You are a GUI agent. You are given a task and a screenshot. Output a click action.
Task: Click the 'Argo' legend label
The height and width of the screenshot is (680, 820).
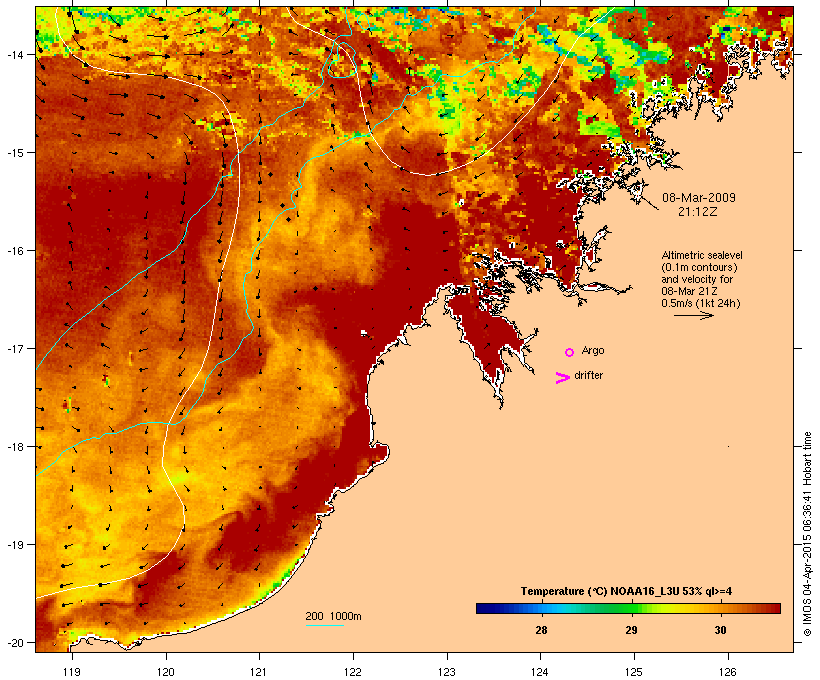(x=593, y=350)
